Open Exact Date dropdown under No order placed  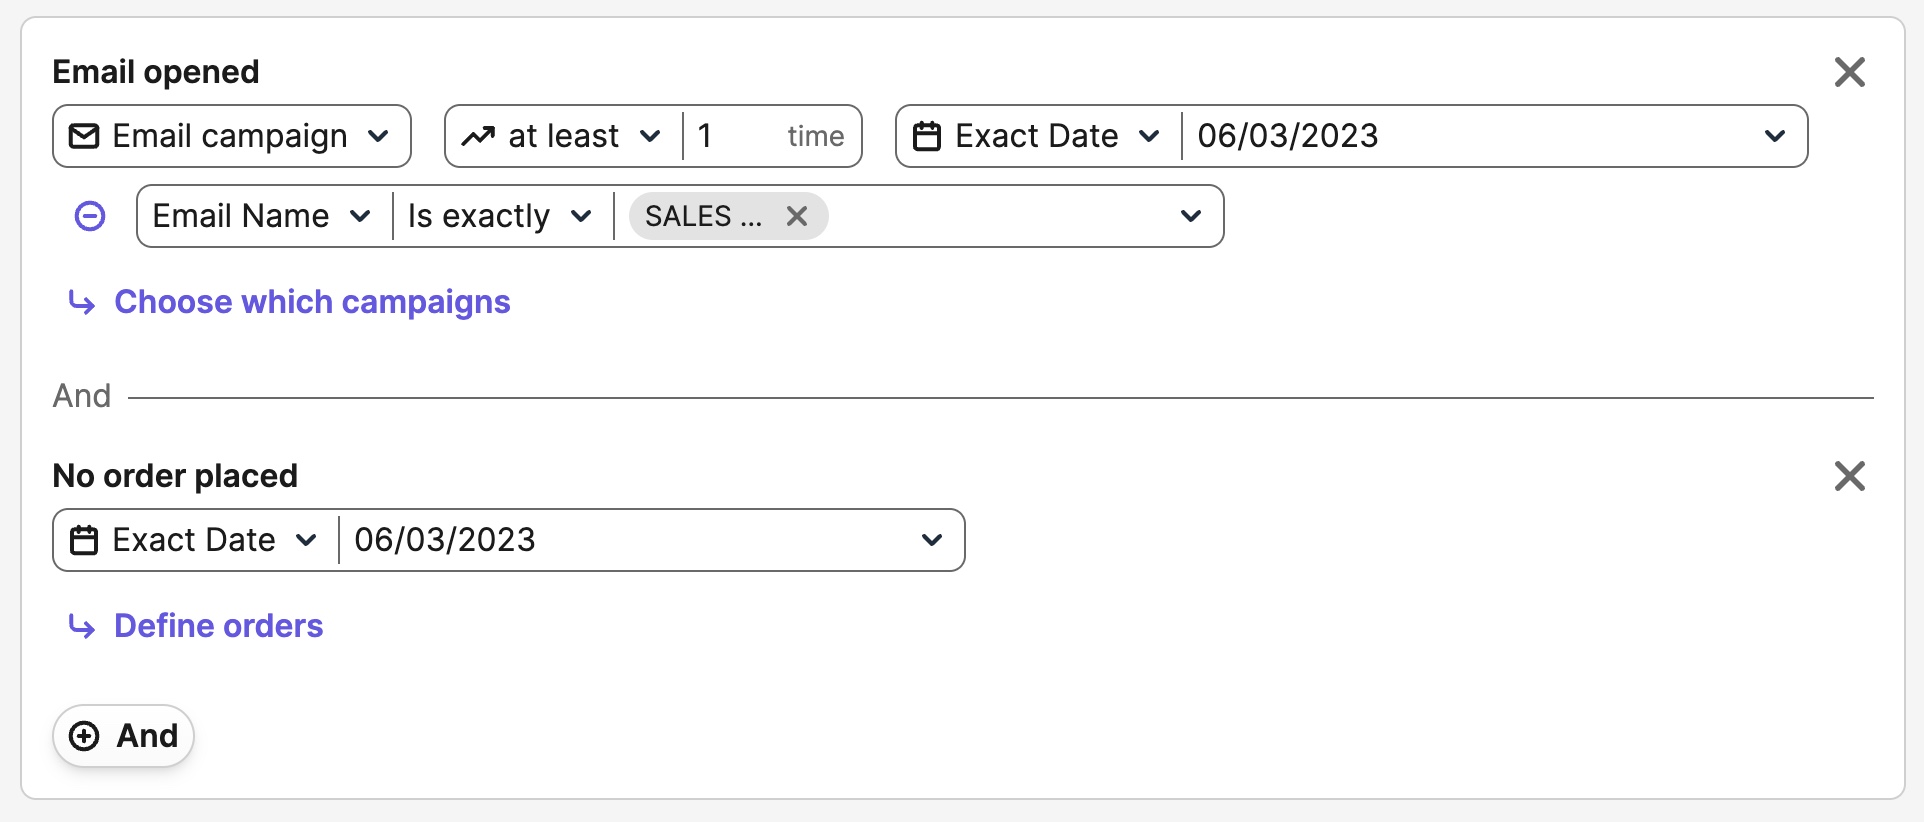pyautogui.click(x=195, y=540)
